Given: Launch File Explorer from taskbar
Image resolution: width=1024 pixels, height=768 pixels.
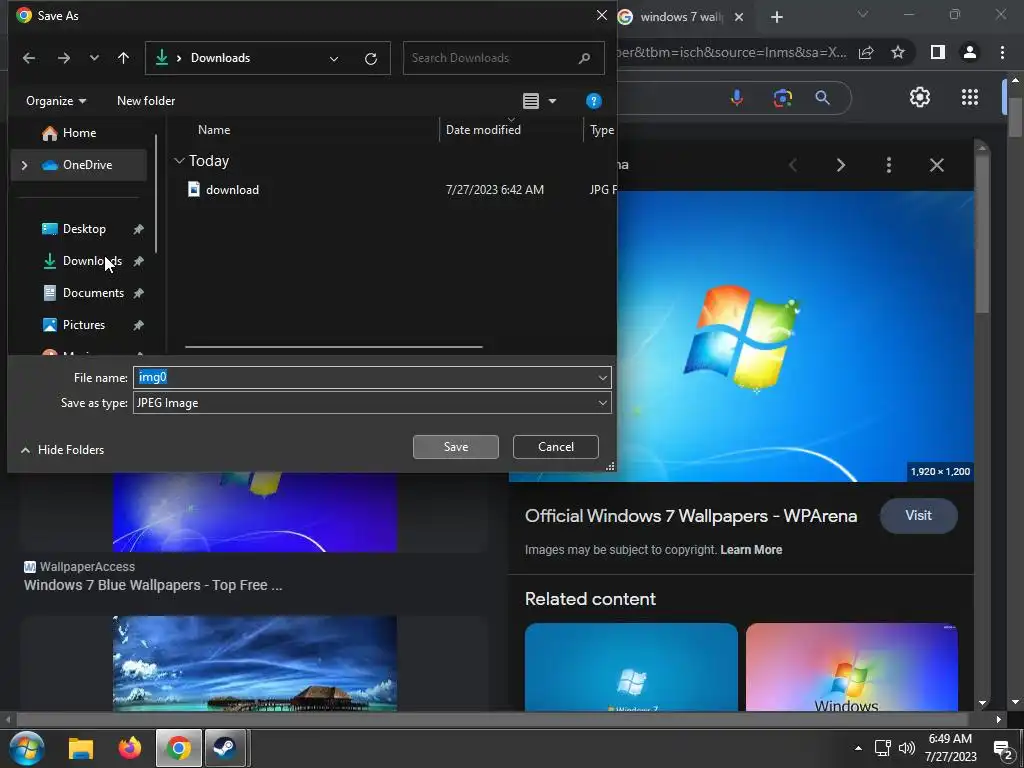Looking at the screenshot, I should [81, 748].
